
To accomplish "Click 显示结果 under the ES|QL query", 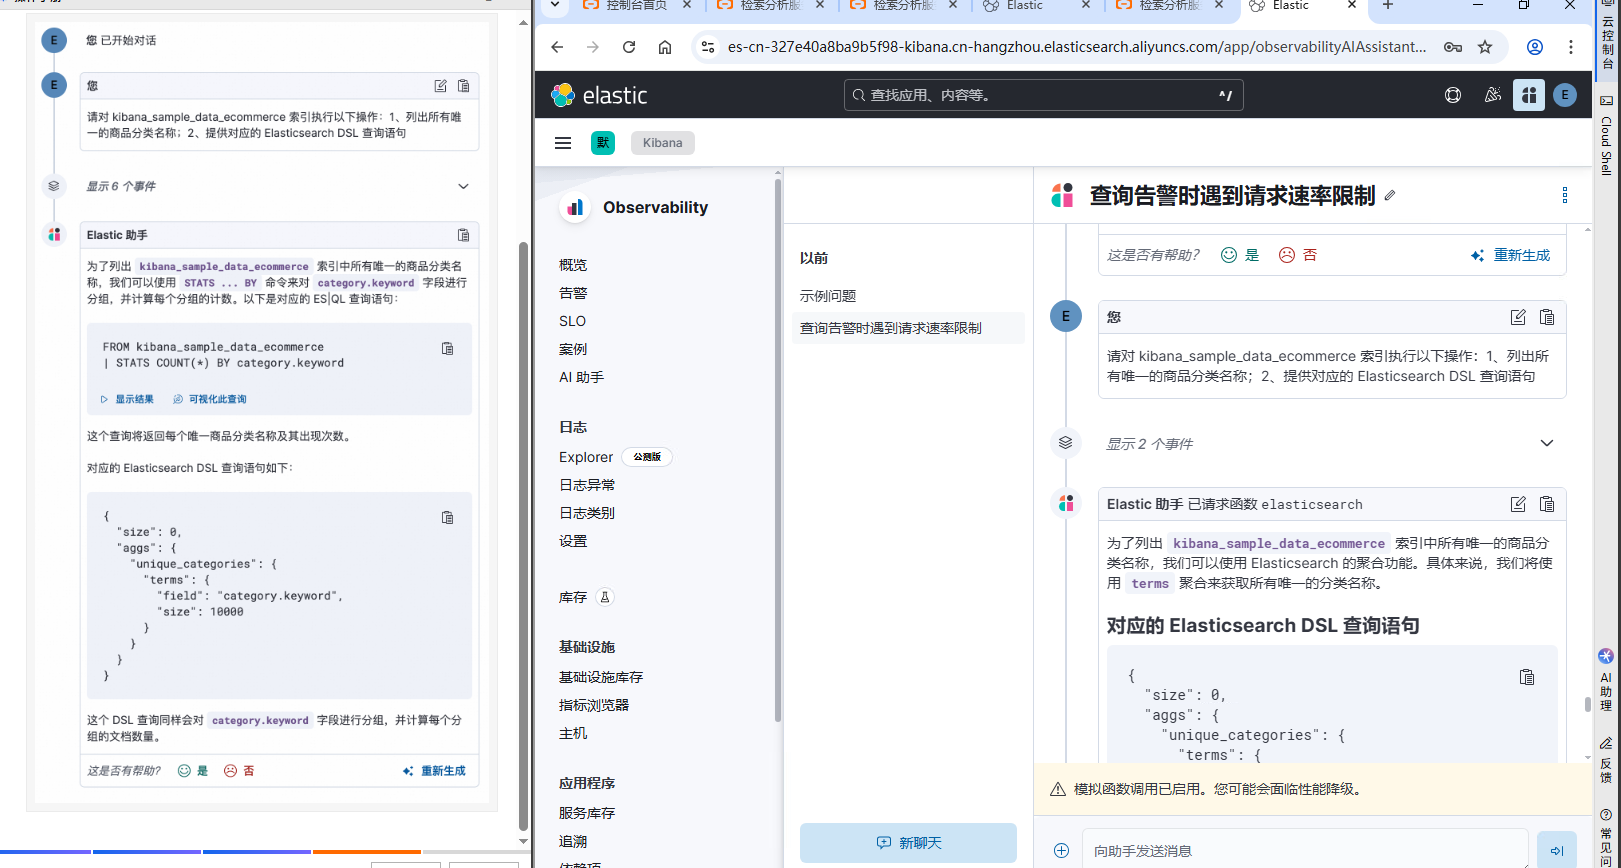I will pyautogui.click(x=127, y=399).
